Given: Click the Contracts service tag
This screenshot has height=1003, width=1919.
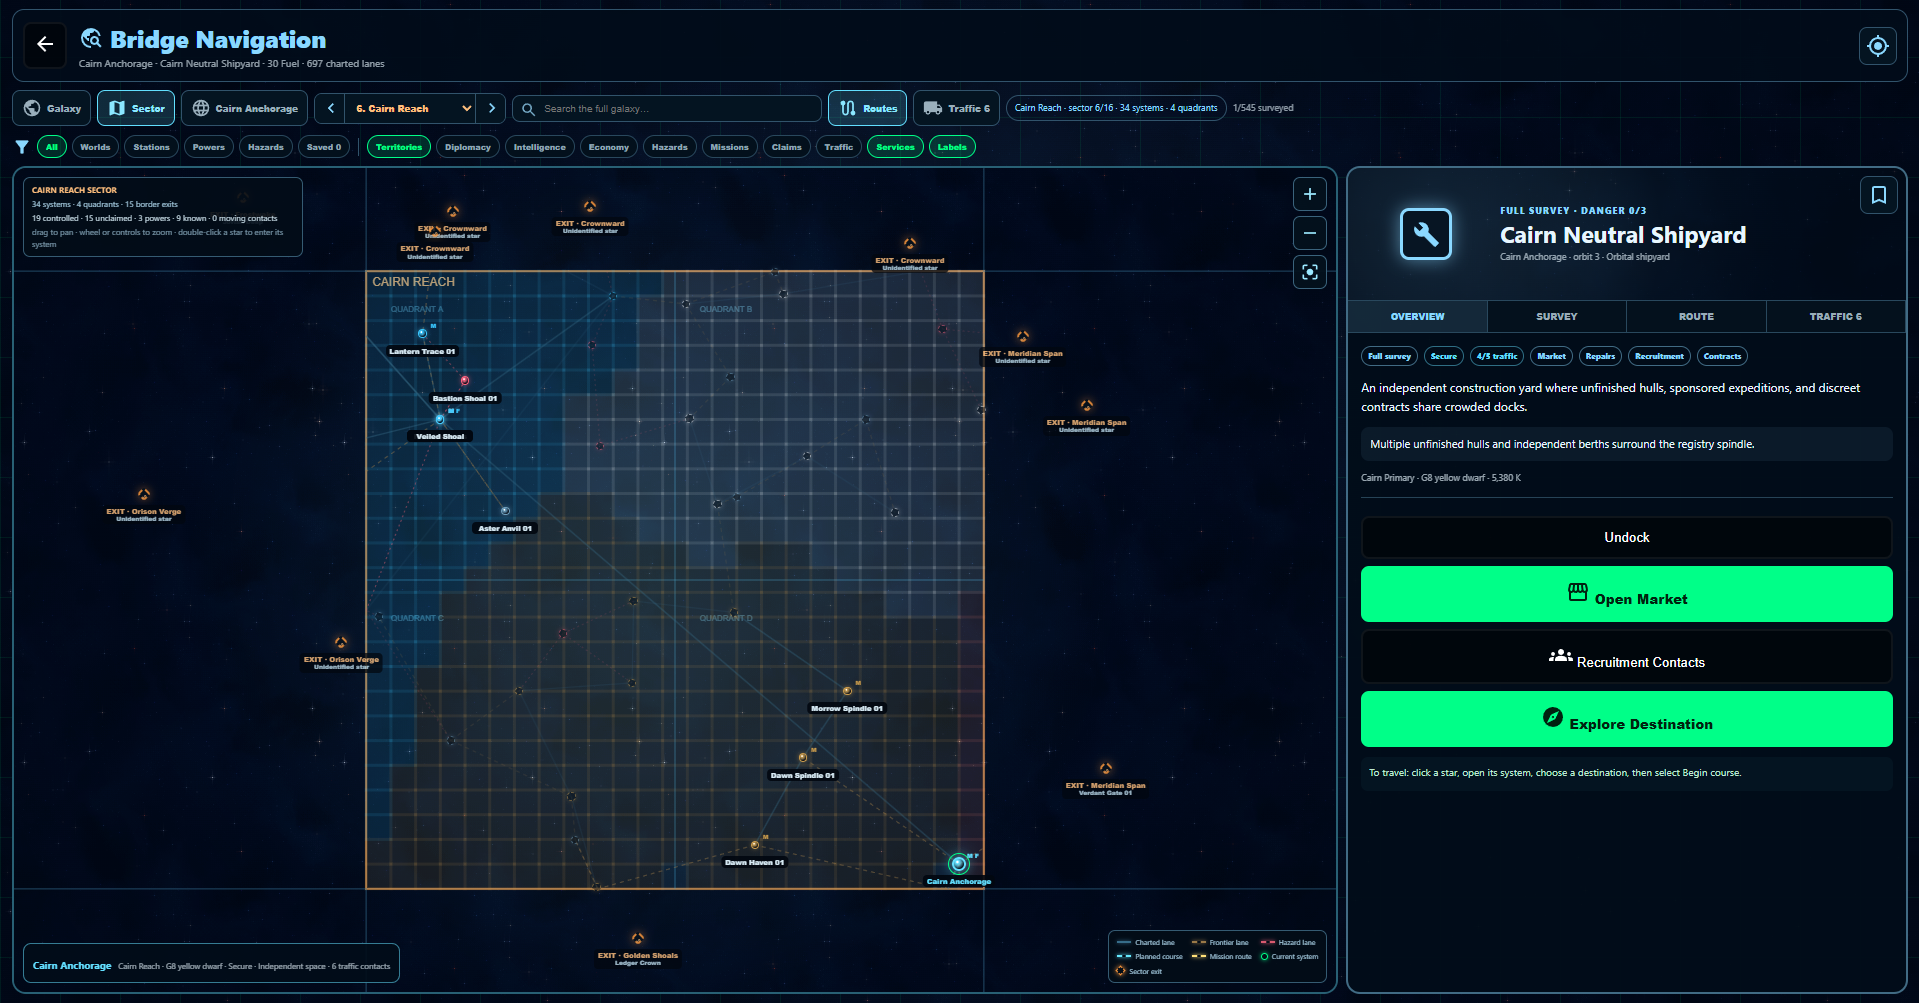Looking at the screenshot, I should pyautogui.click(x=1722, y=356).
